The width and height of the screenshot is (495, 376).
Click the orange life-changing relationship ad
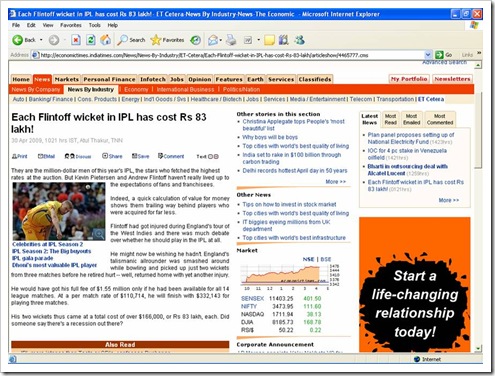click(x=415, y=284)
